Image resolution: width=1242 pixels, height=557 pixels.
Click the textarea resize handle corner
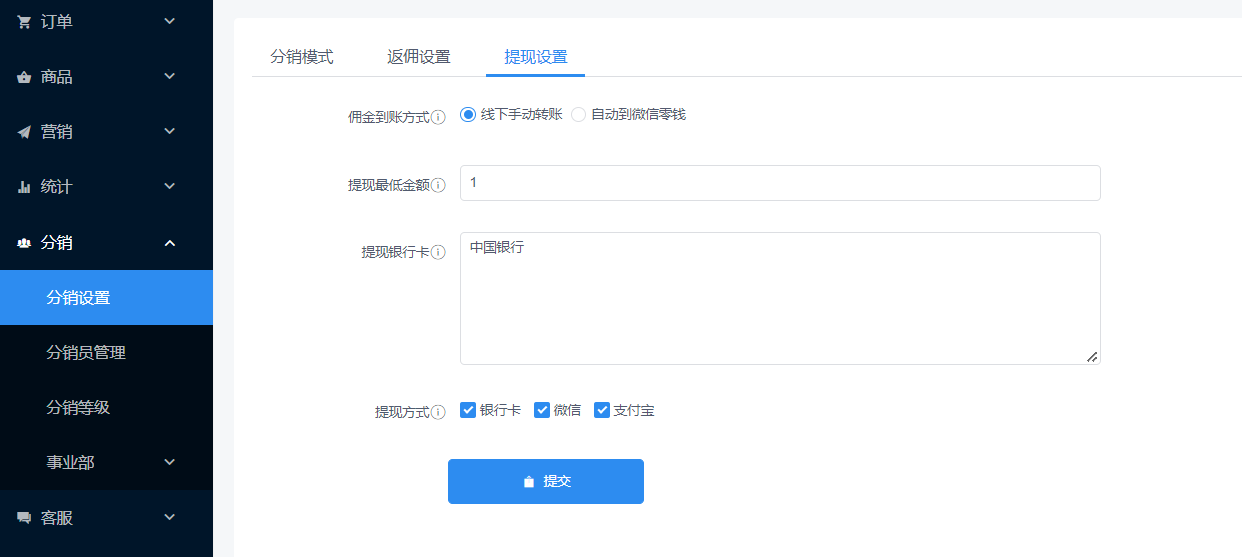tap(1092, 356)
